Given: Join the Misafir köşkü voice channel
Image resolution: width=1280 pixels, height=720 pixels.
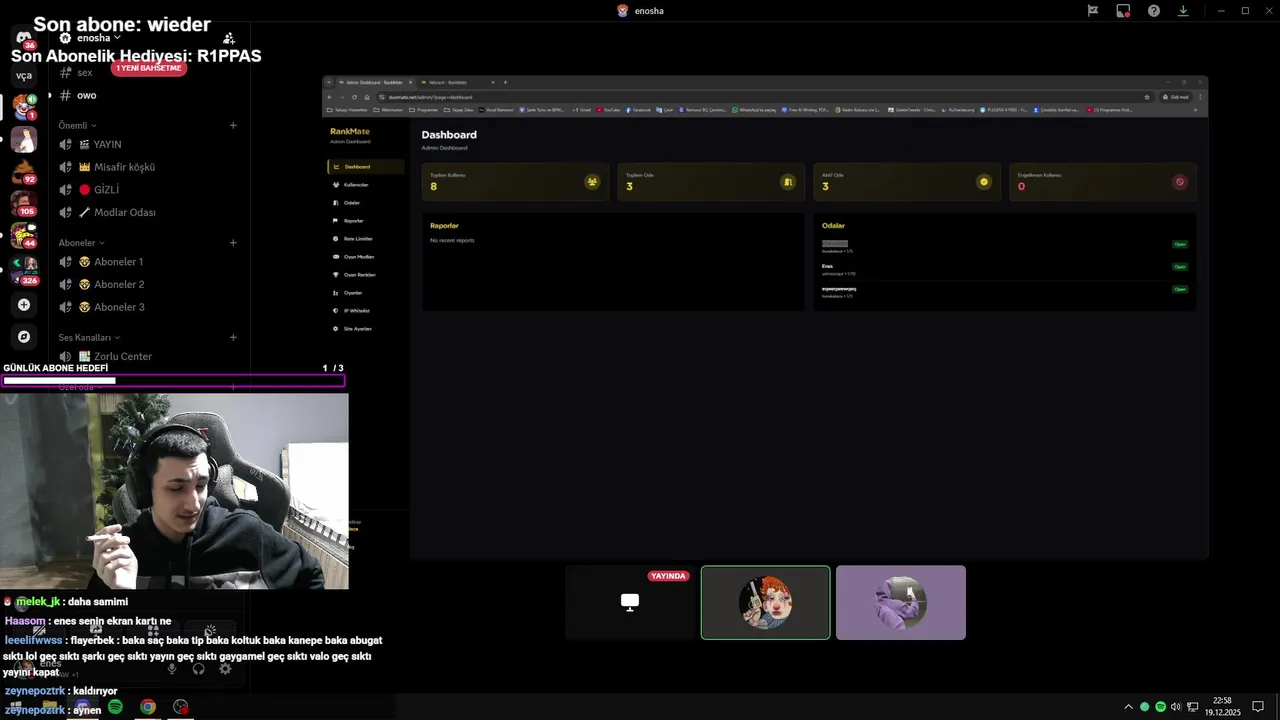Looking at the screenshot, I should tap(148, 167).
